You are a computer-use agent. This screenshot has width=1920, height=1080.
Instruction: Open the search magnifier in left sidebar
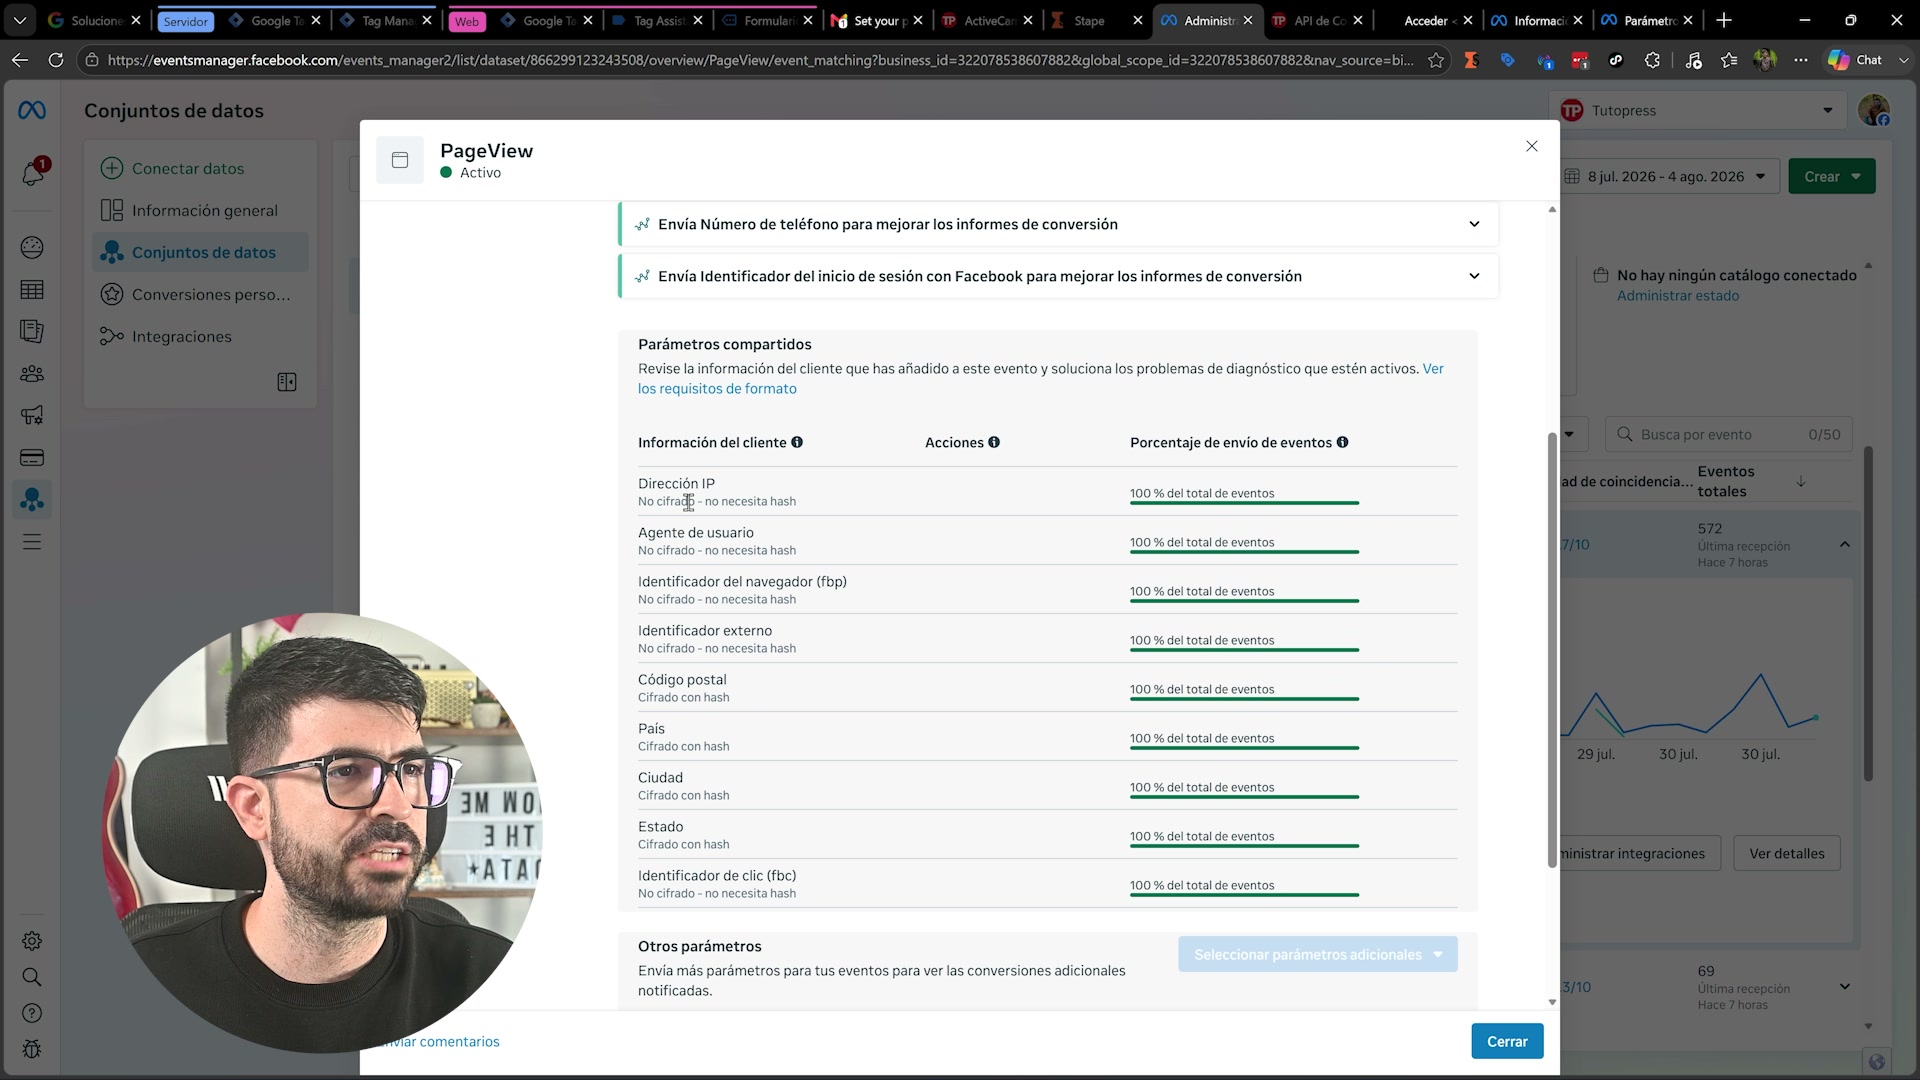[32, 977]
